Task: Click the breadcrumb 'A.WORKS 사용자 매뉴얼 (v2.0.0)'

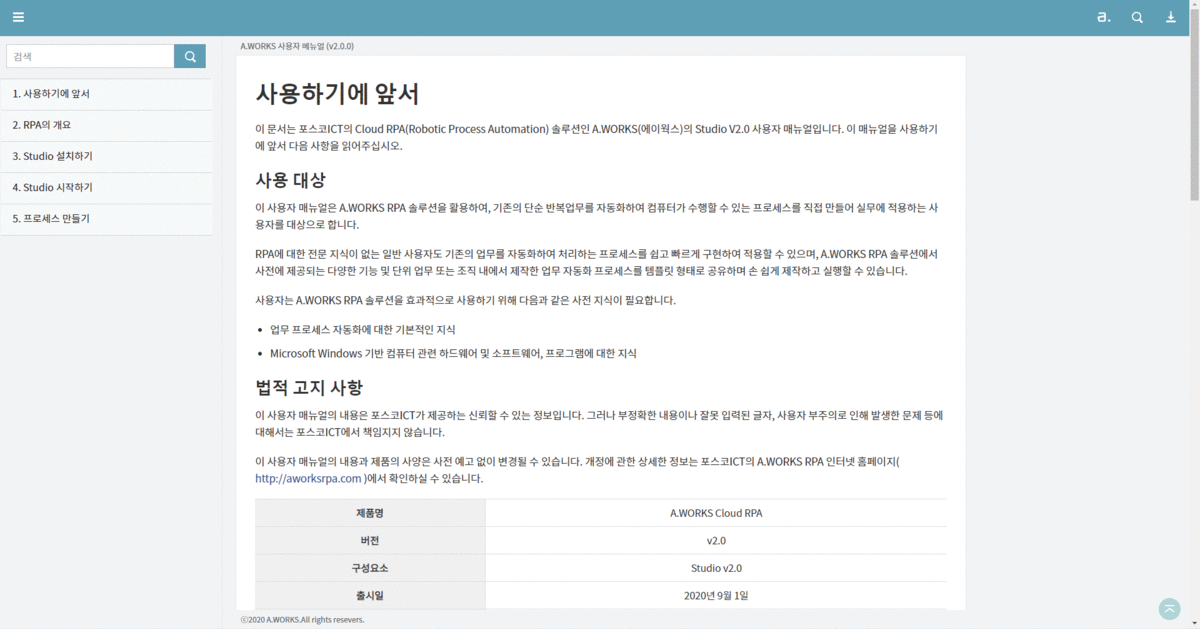Action: tap(296, 45)
